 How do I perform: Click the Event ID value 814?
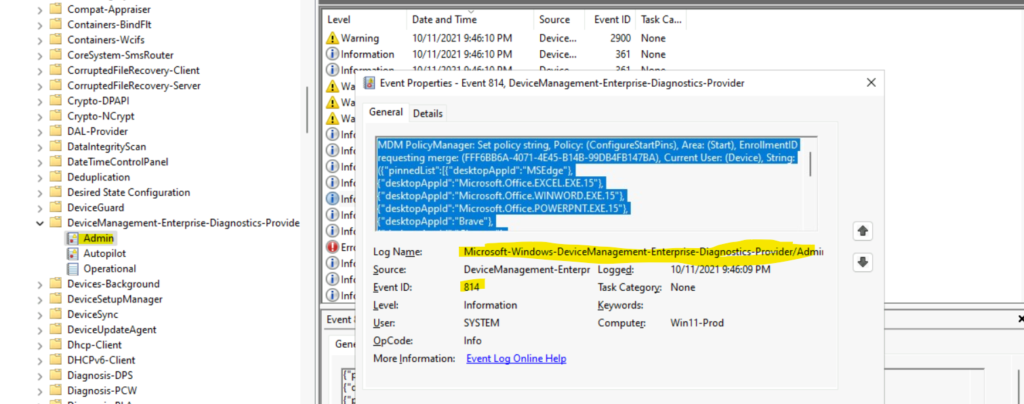pos(472,287)
